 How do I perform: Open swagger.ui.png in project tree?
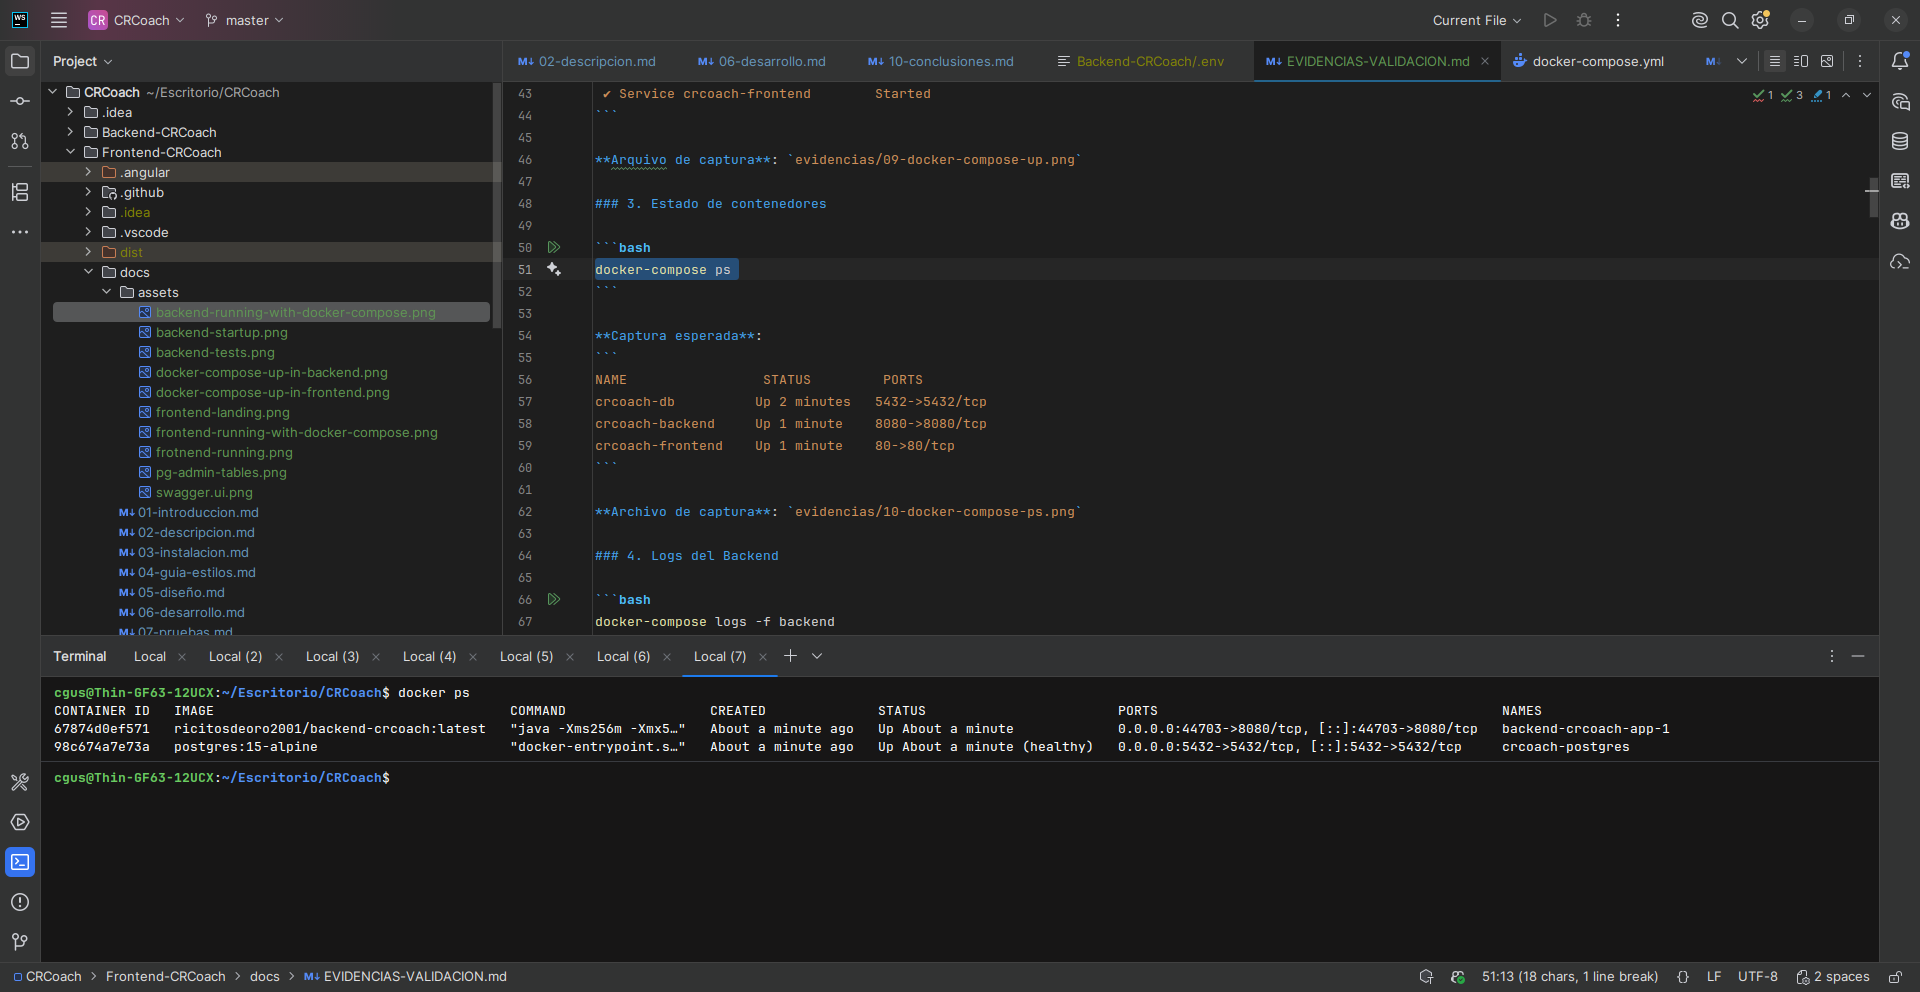coord(204,492)
